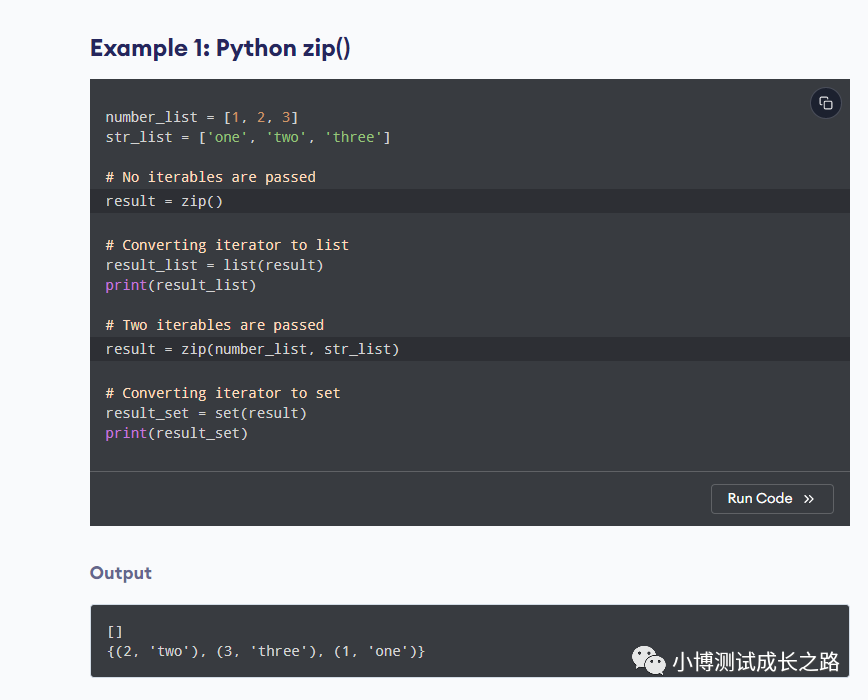The image size is (868, 700).
Task: Click the Output section heading
Action: click(120, 573)
